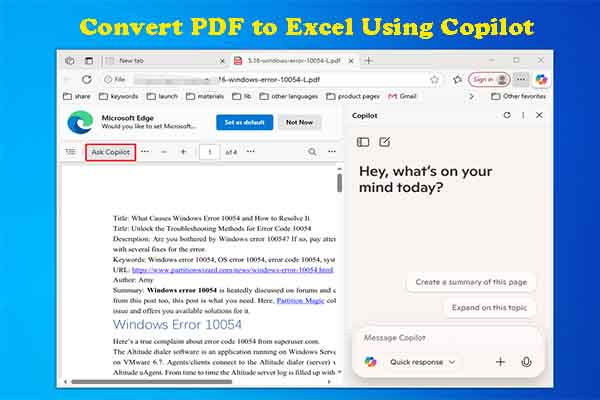Click Copilot logo in message box
Viewport: 600px width, 400px height.
370,362
